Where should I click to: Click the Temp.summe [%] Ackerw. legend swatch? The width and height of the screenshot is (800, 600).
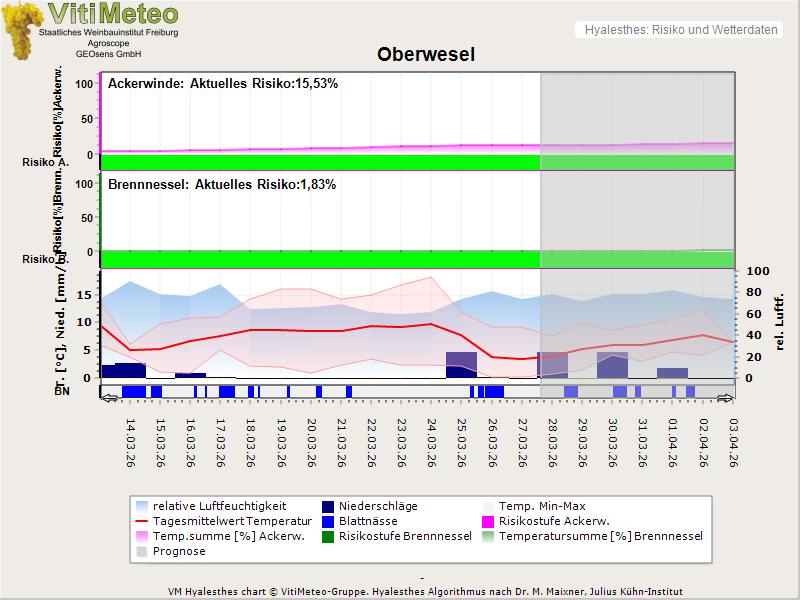click(144, 536)
